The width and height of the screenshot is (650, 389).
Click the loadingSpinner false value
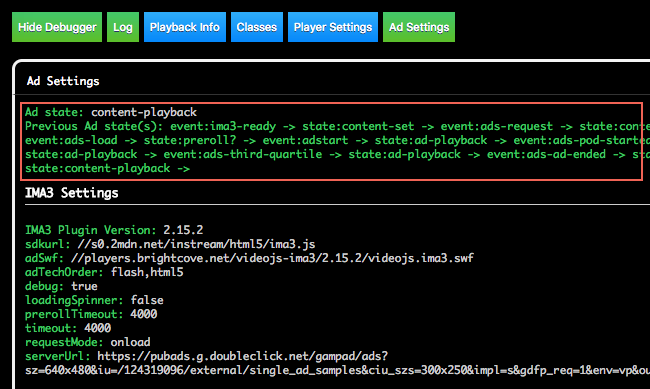pos(147,300)
